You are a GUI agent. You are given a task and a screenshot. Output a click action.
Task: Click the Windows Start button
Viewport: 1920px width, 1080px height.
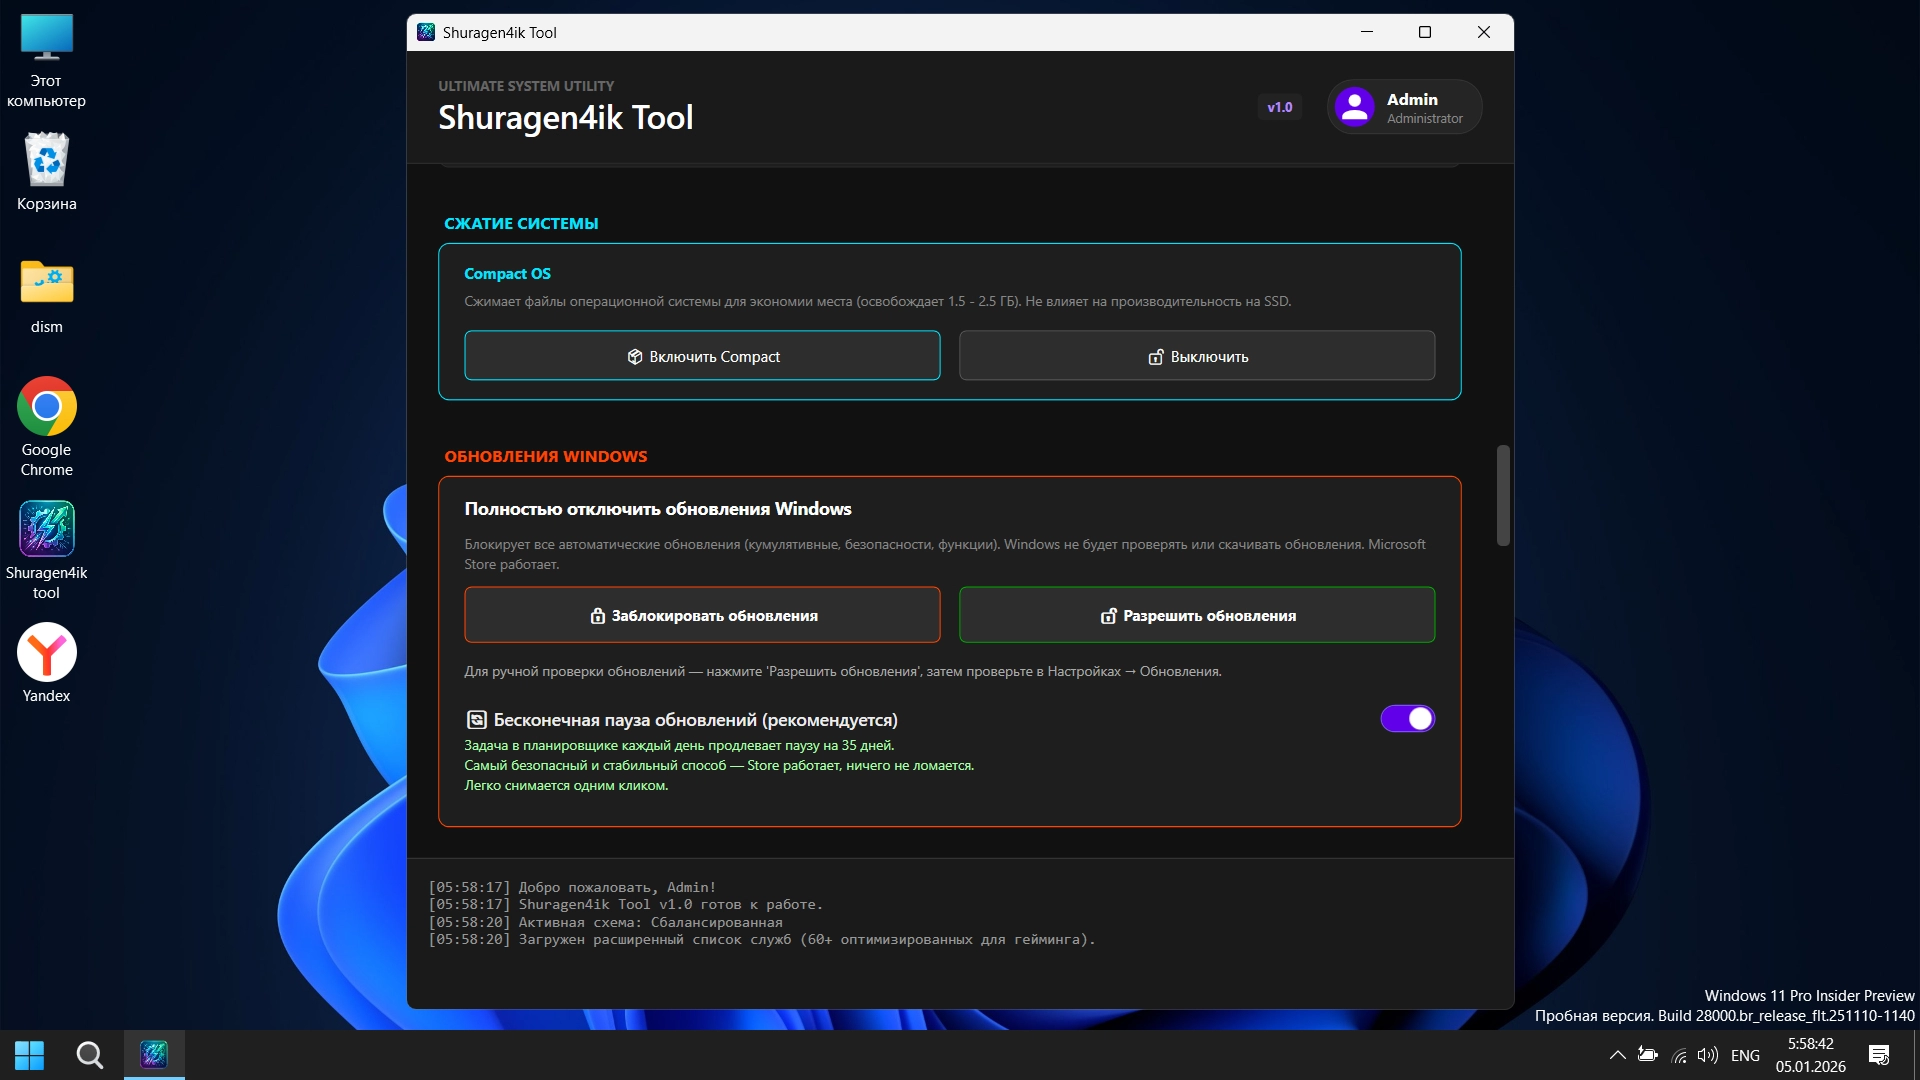29,1055
